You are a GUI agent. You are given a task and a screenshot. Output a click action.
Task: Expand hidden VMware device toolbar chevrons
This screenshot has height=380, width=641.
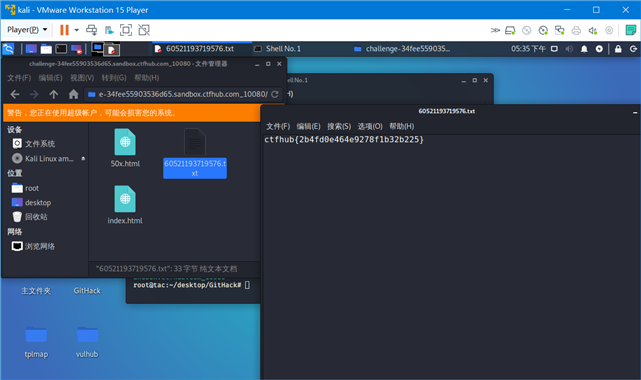pos(495,30)
